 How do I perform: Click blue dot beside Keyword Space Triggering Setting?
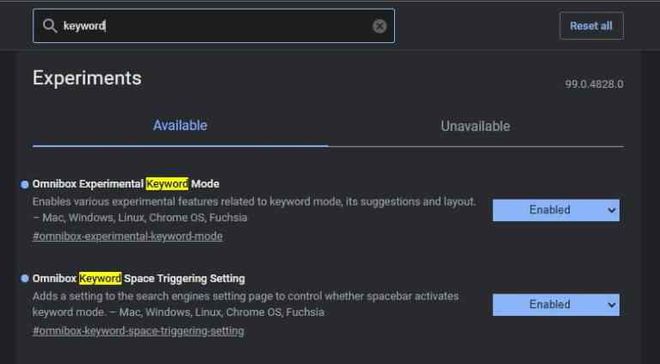pyautogui.click(x=25, y=279)
